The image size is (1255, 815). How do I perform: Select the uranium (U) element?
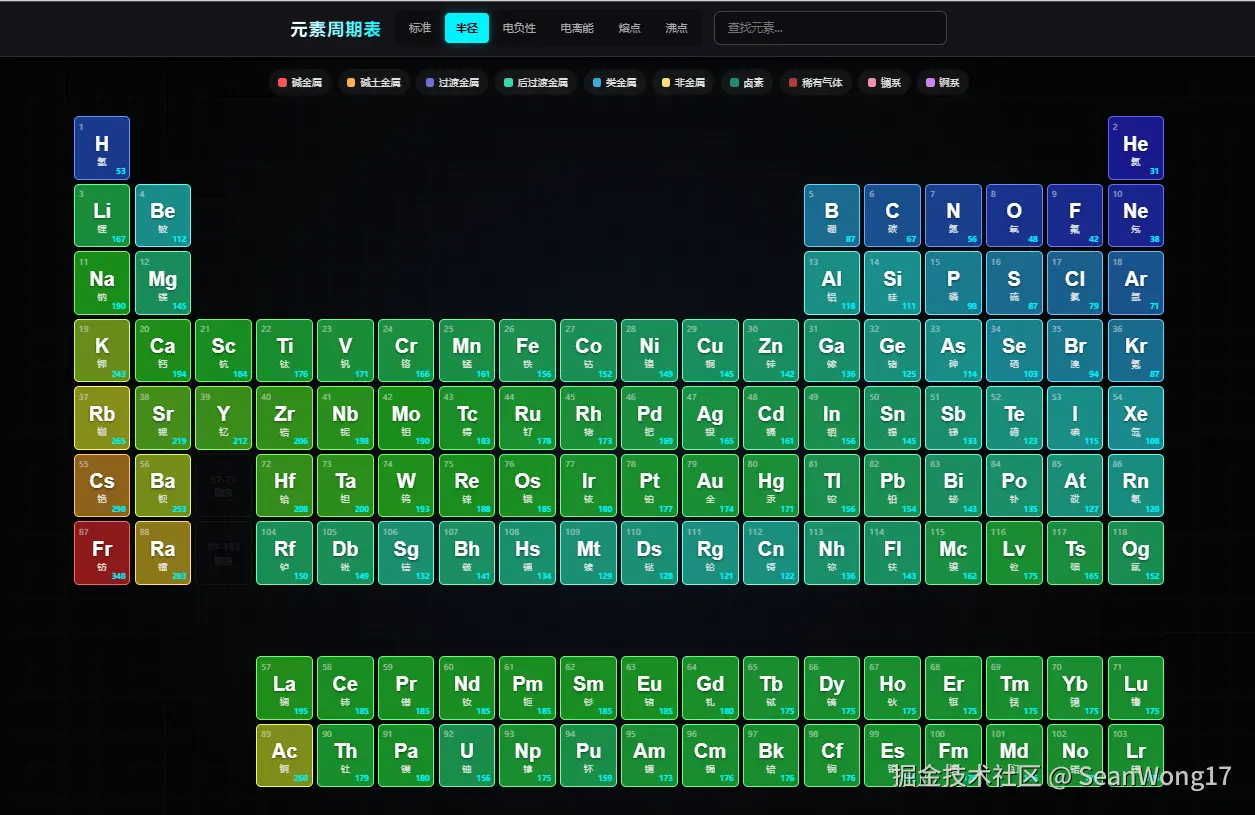coord(466,755)
